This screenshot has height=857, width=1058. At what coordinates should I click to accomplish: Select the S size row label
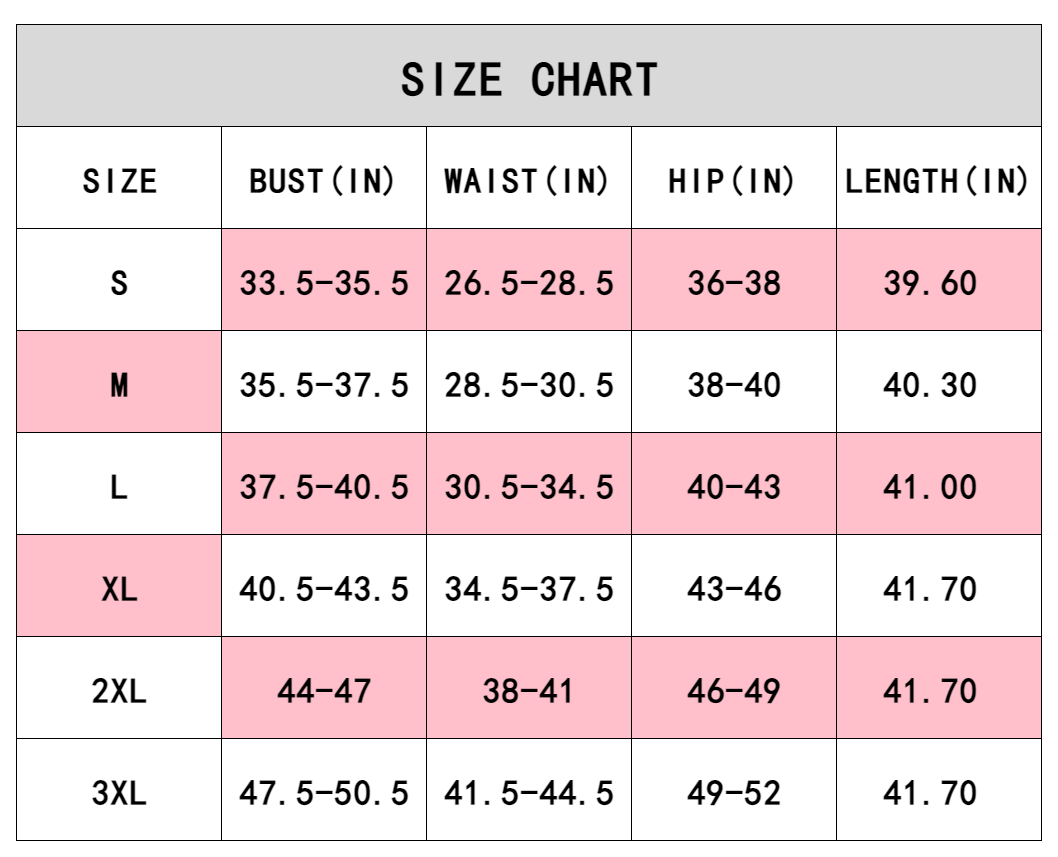coord(119,283)
